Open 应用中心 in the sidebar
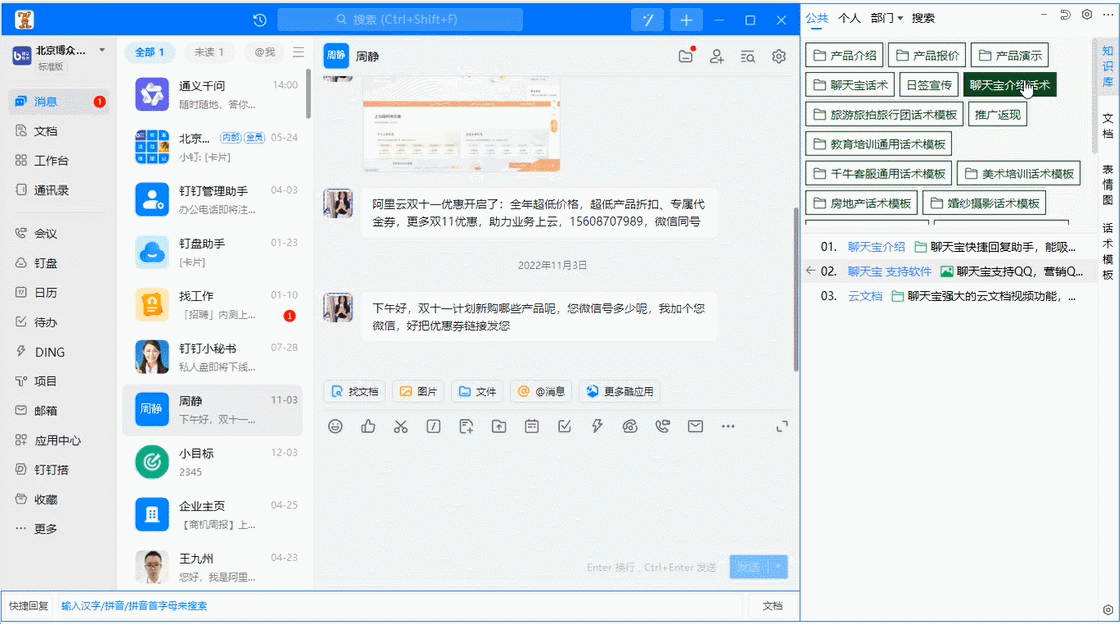The width and height of the screenshot is (1120, 624). coord(59,441)
